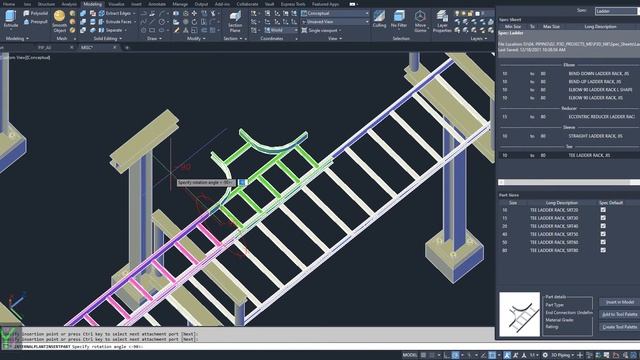Select STRAIGHT LADDER RACK row

tap(569, 136)
